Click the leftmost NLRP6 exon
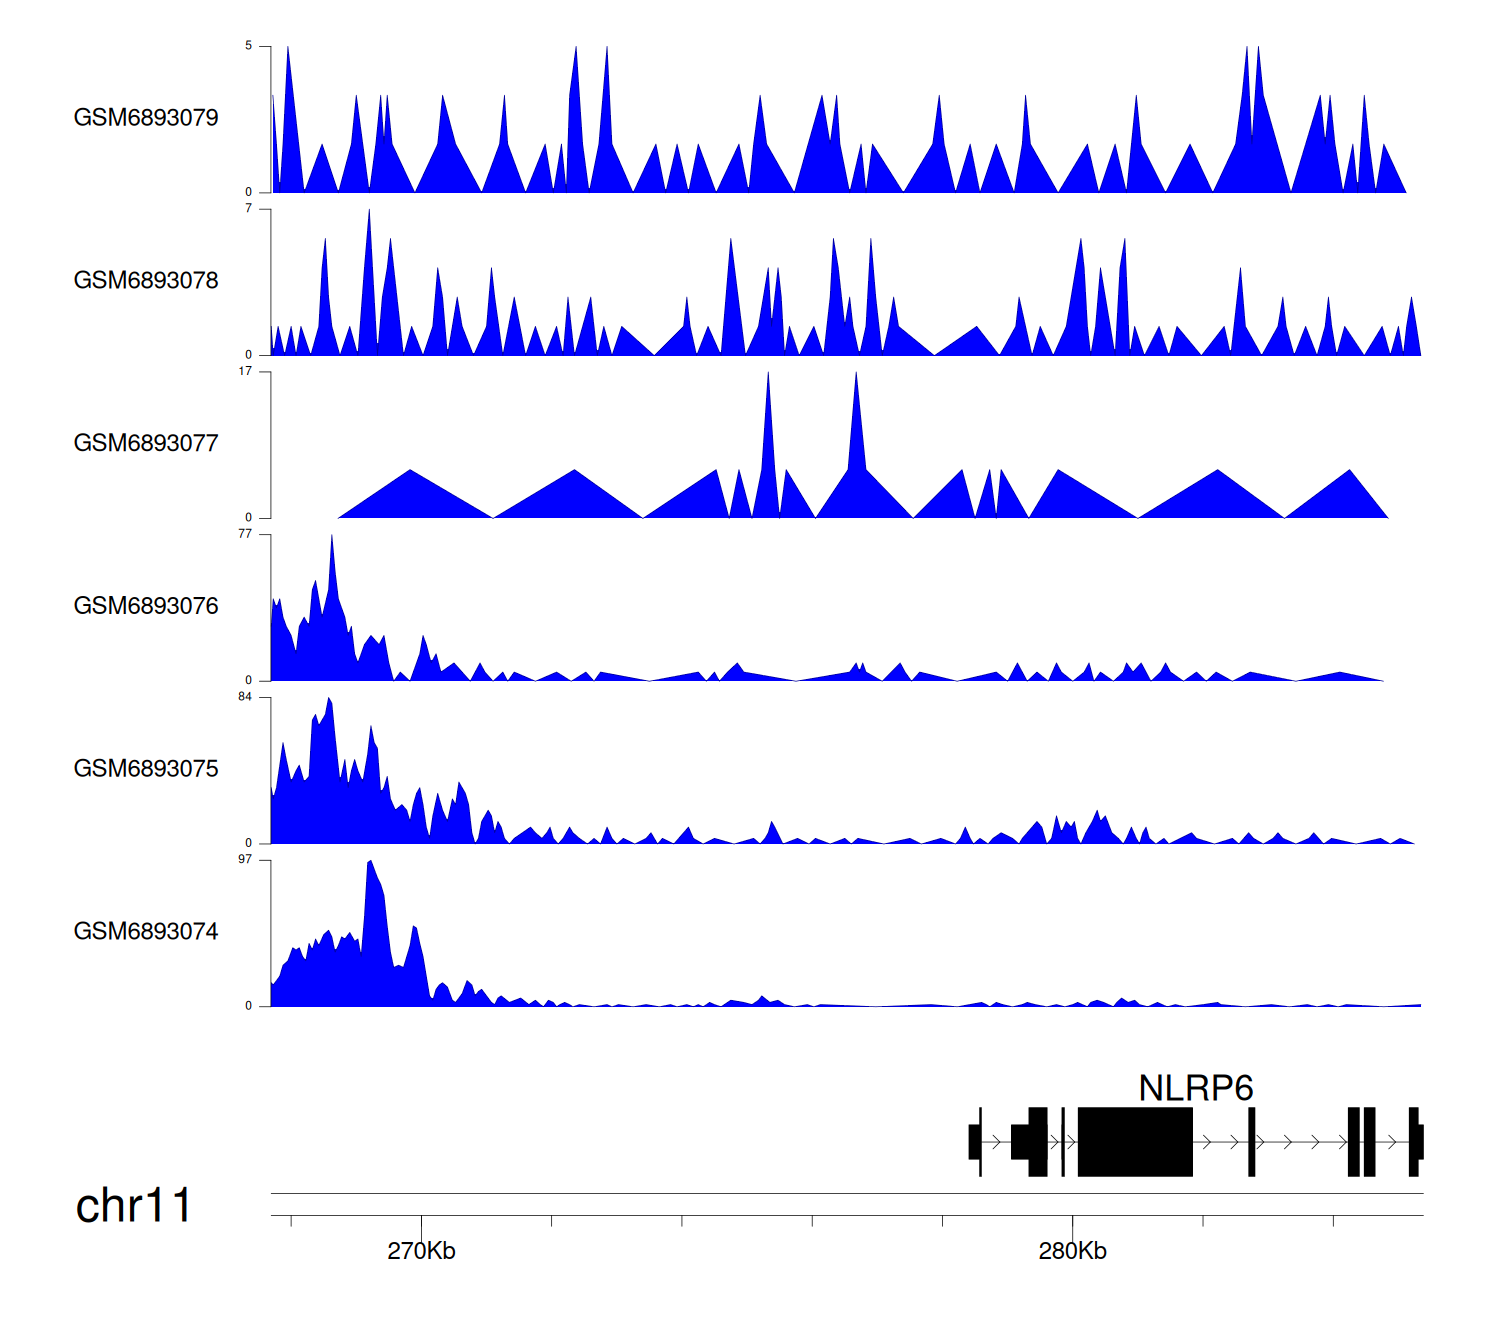The height and width of the screenshot is (1320, 1500). coord(975,1142)
